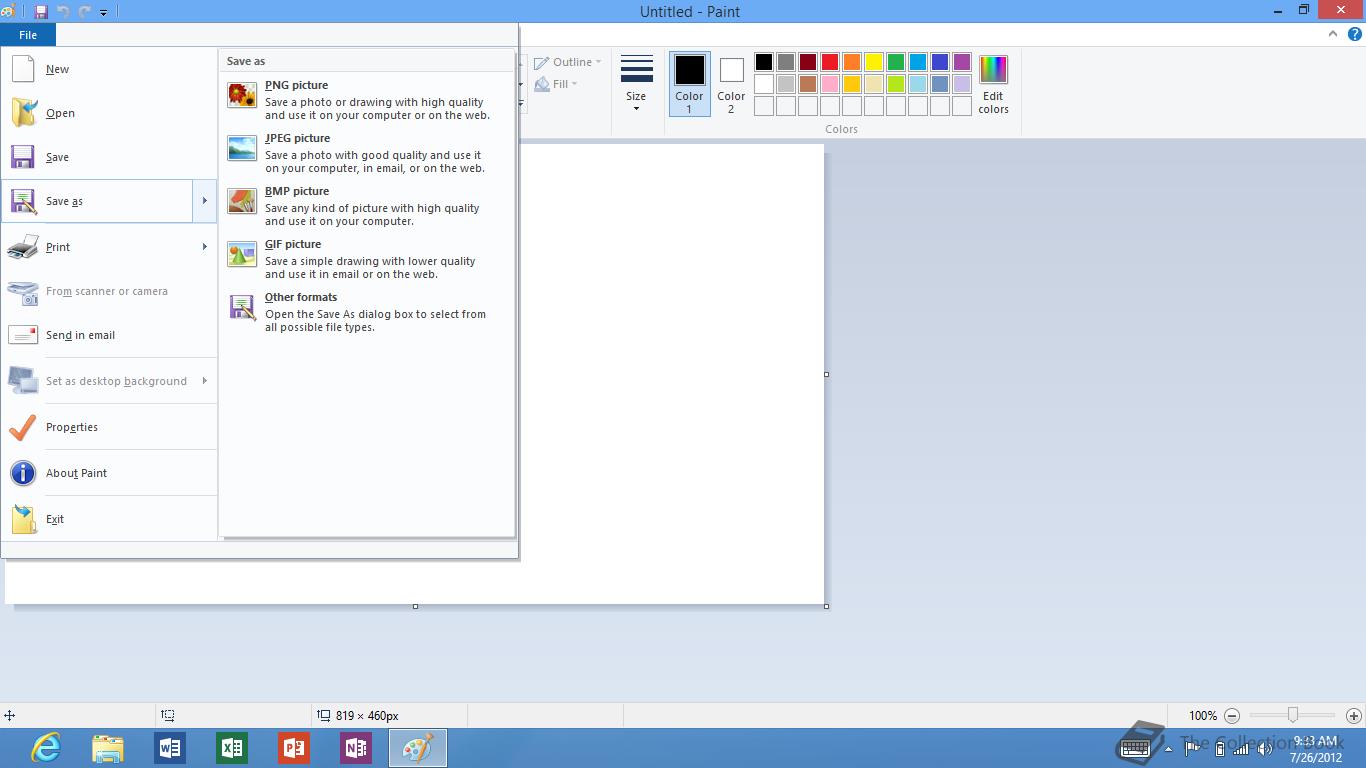Open Properties from the File menu

point(108,427)
